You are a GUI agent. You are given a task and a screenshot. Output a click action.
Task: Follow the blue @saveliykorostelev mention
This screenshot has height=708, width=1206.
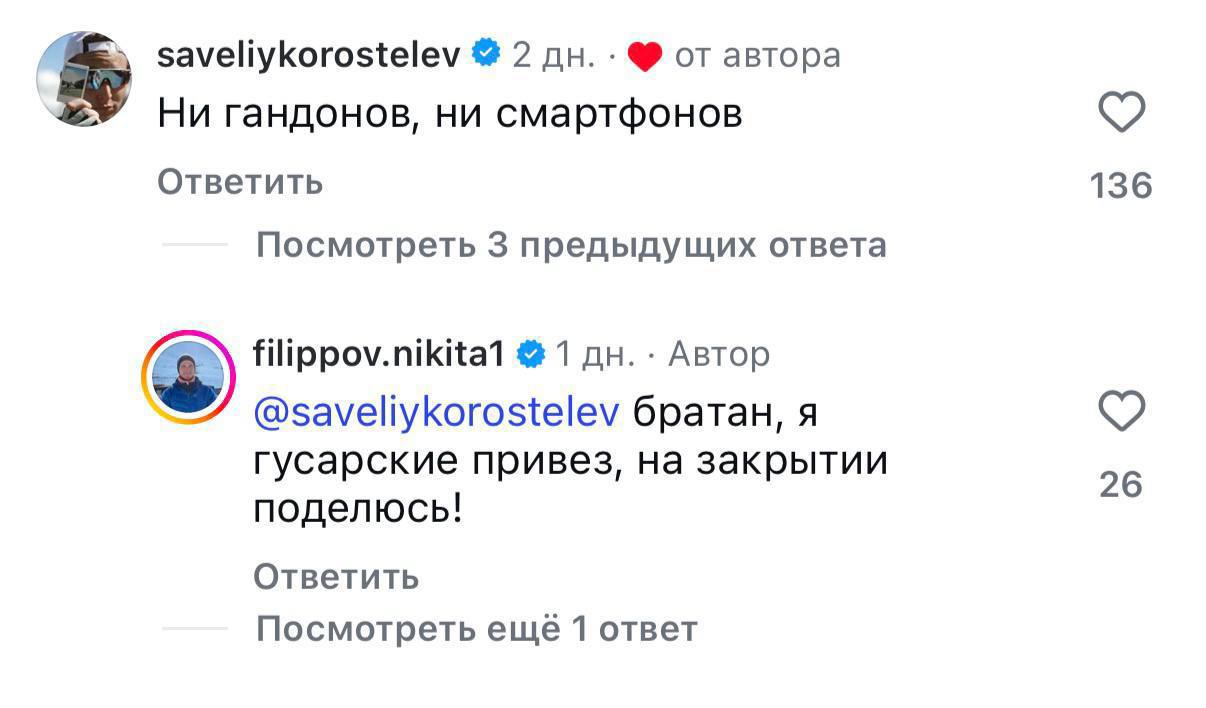tap(438, 412)
